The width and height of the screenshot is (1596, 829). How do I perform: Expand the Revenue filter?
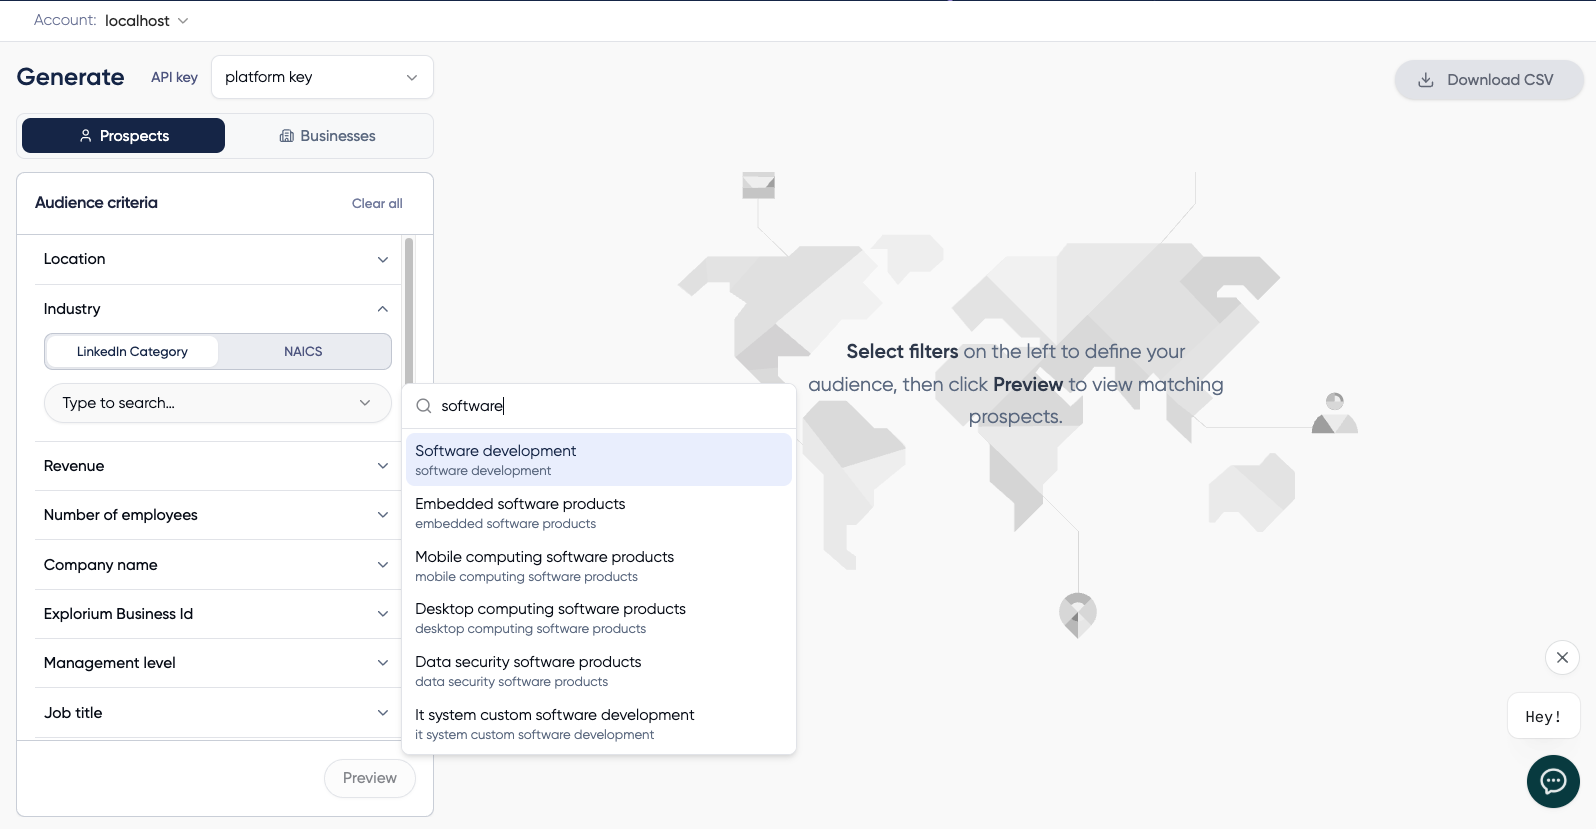pyautogui.click(x=216, y=466)
